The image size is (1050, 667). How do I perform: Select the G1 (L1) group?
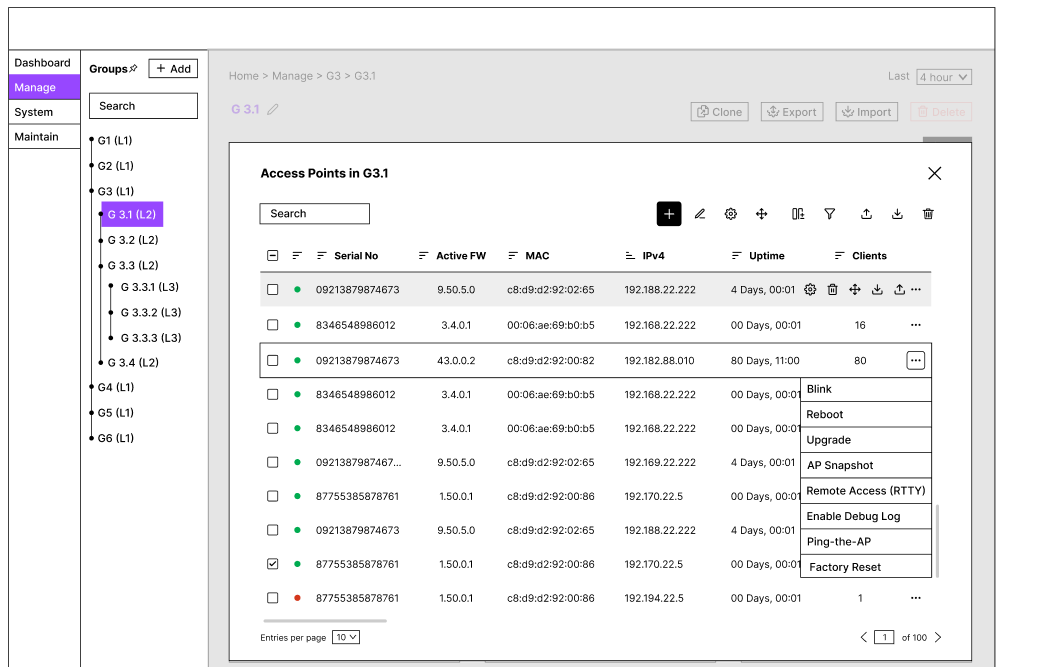(115, 140)
